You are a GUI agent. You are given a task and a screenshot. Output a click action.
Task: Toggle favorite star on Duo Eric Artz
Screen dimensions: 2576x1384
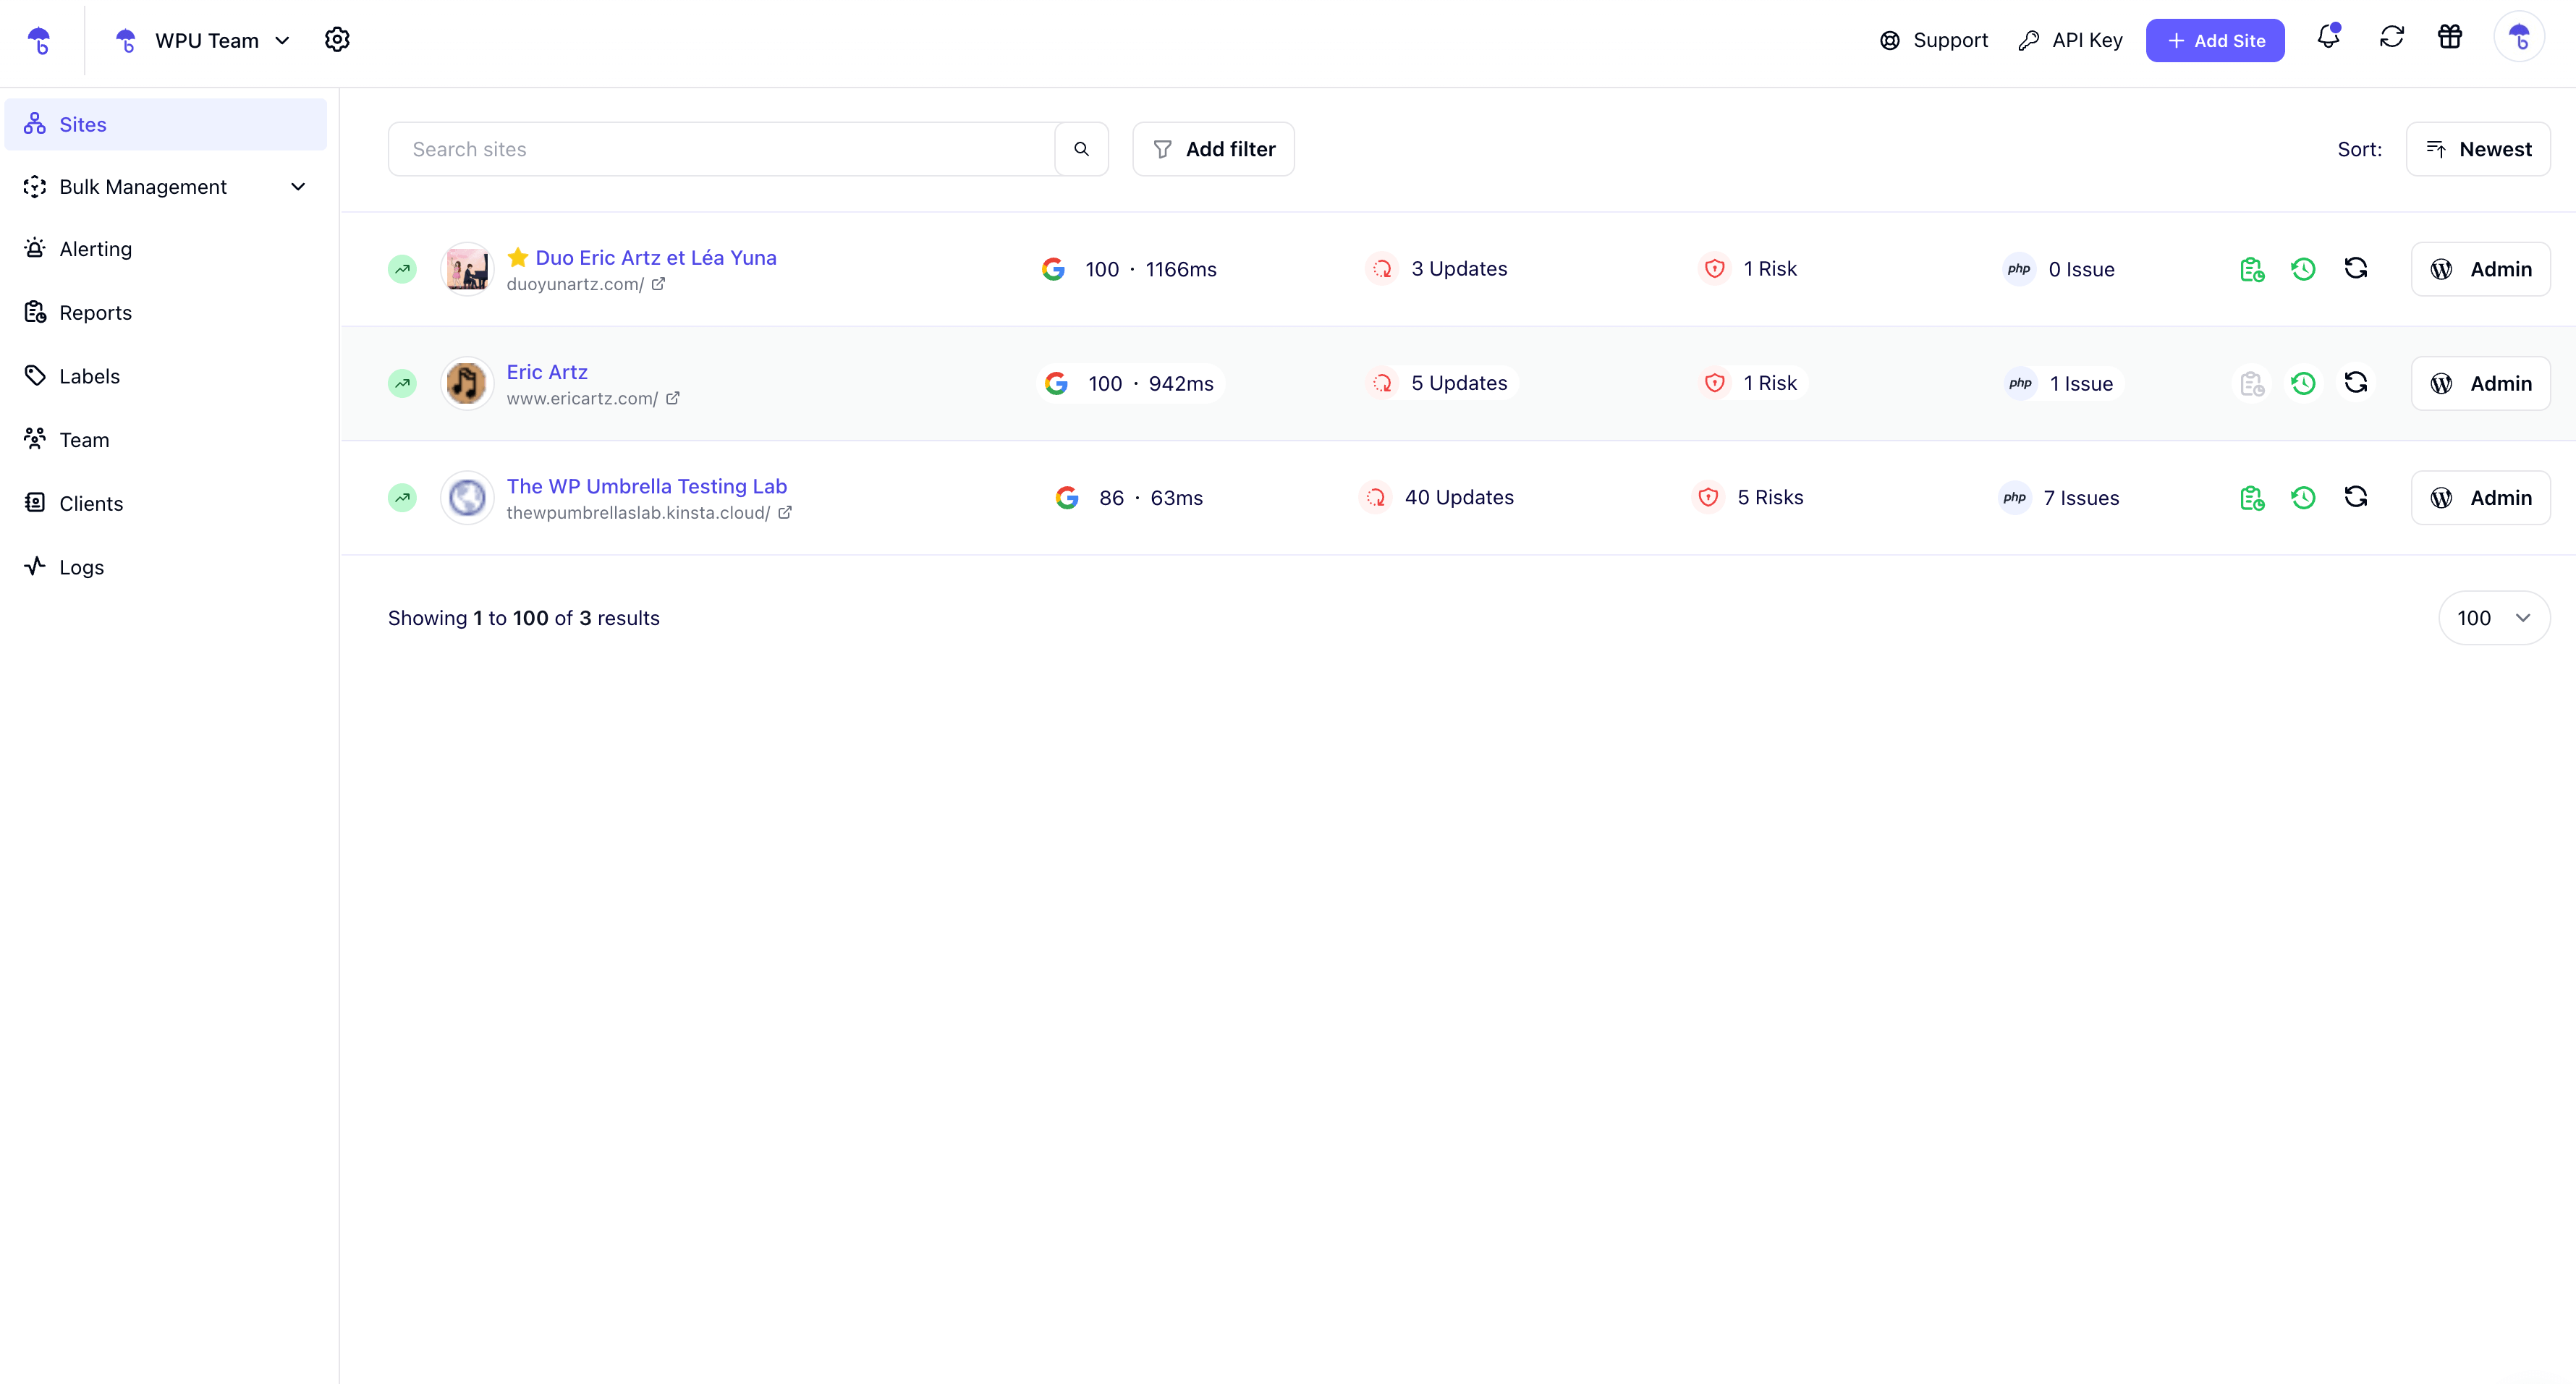click(x=518, y=257)
